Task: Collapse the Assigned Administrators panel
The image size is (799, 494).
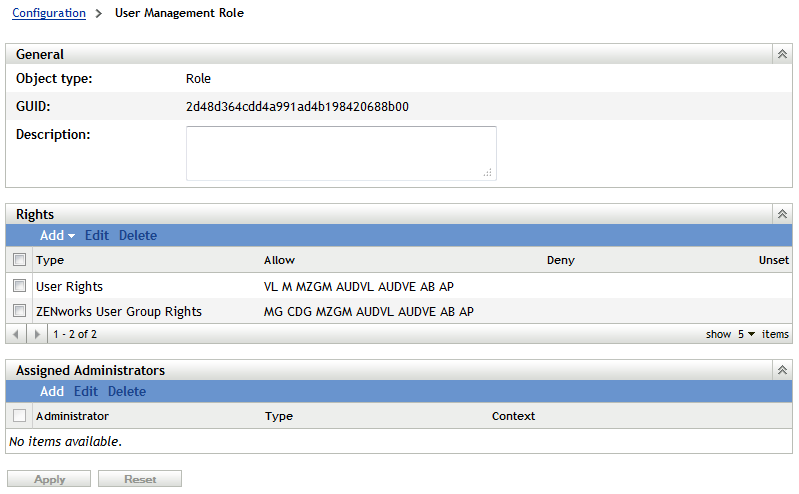Action: 782,370
